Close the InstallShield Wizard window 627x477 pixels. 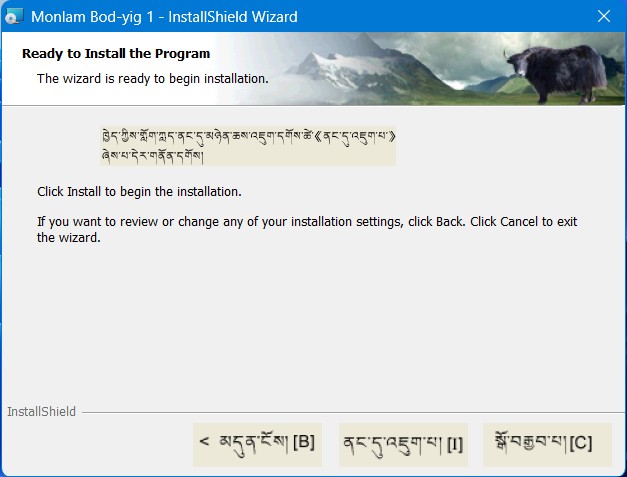click(603, 16)
